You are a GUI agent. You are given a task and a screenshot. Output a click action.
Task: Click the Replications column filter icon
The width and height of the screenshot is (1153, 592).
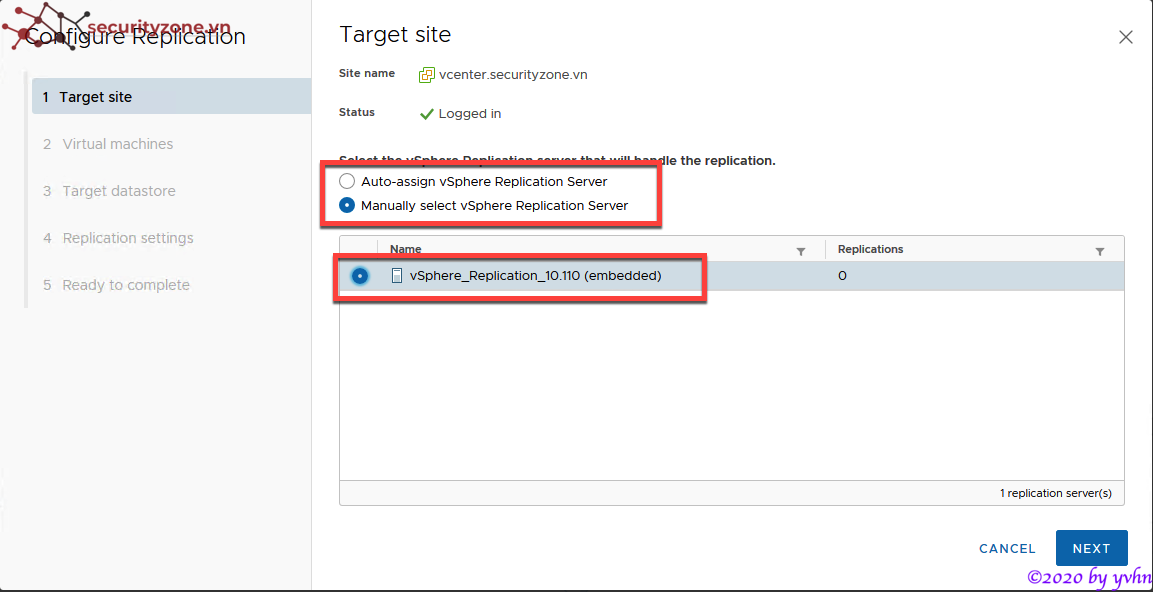[1099, 252]
